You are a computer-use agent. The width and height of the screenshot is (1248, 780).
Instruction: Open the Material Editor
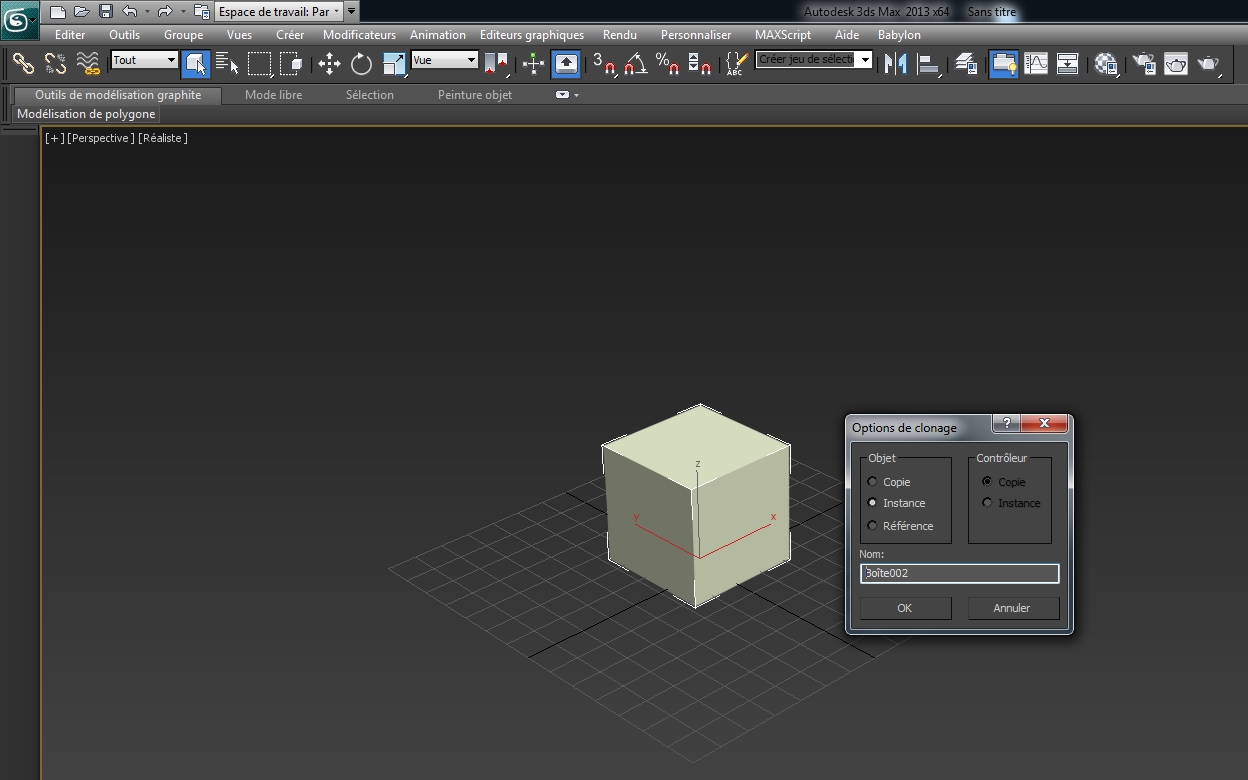(1105, 64)
